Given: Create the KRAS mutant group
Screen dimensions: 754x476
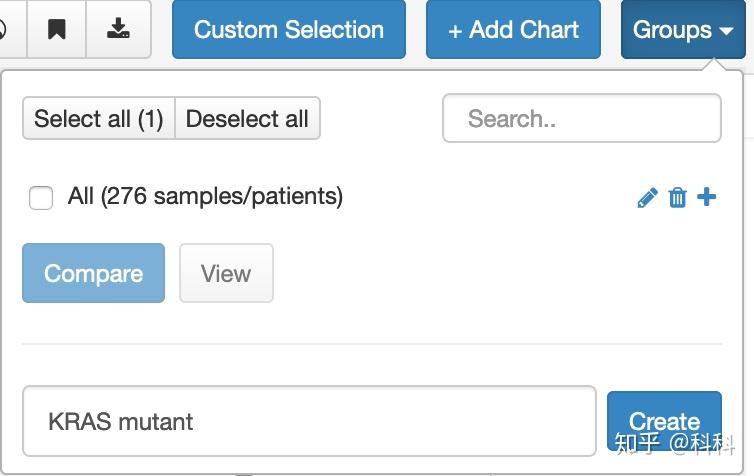Looking at the screenshot, I should click(664, 421).
